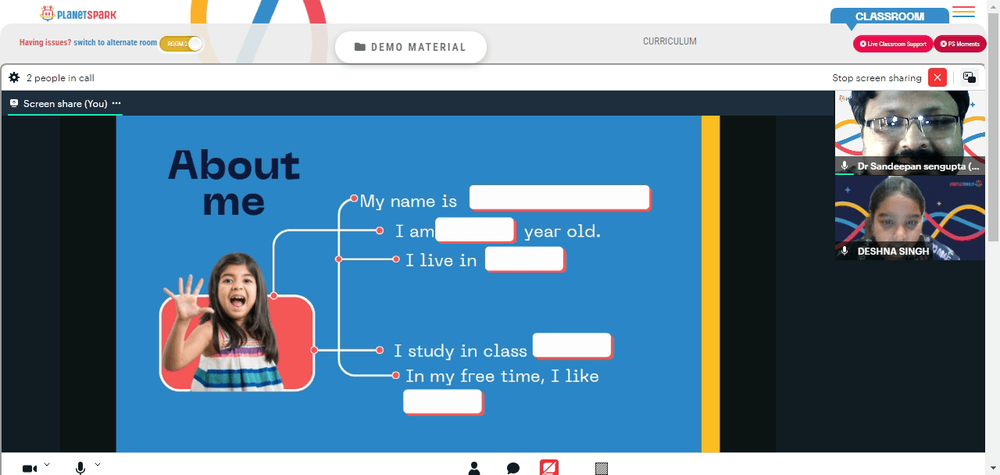The image size is (1000, 475).
Task: Click Deshna Singh video tile
Action: click(909, 218)
